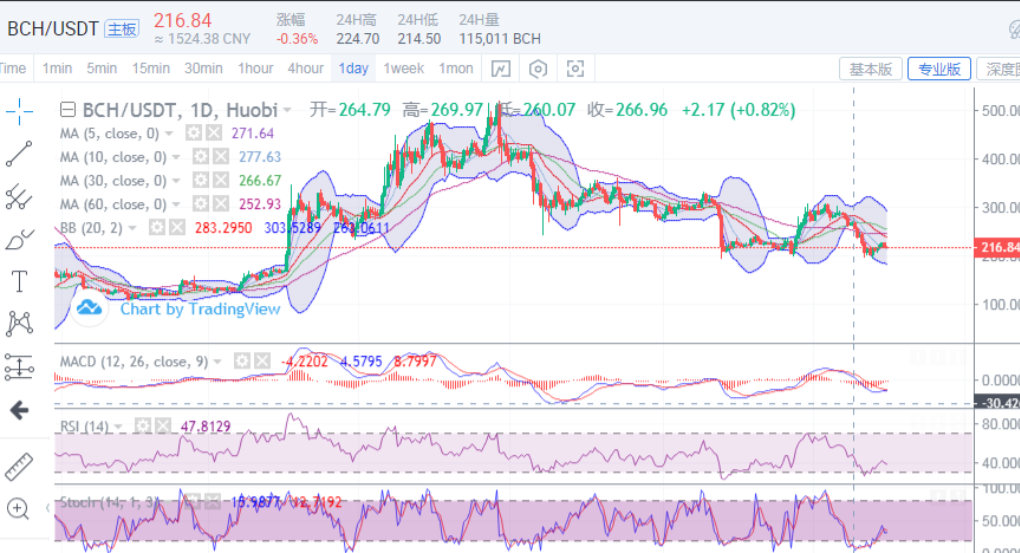Switch to the 4hour timeframe
The image size is (1020, 553).
305,69
